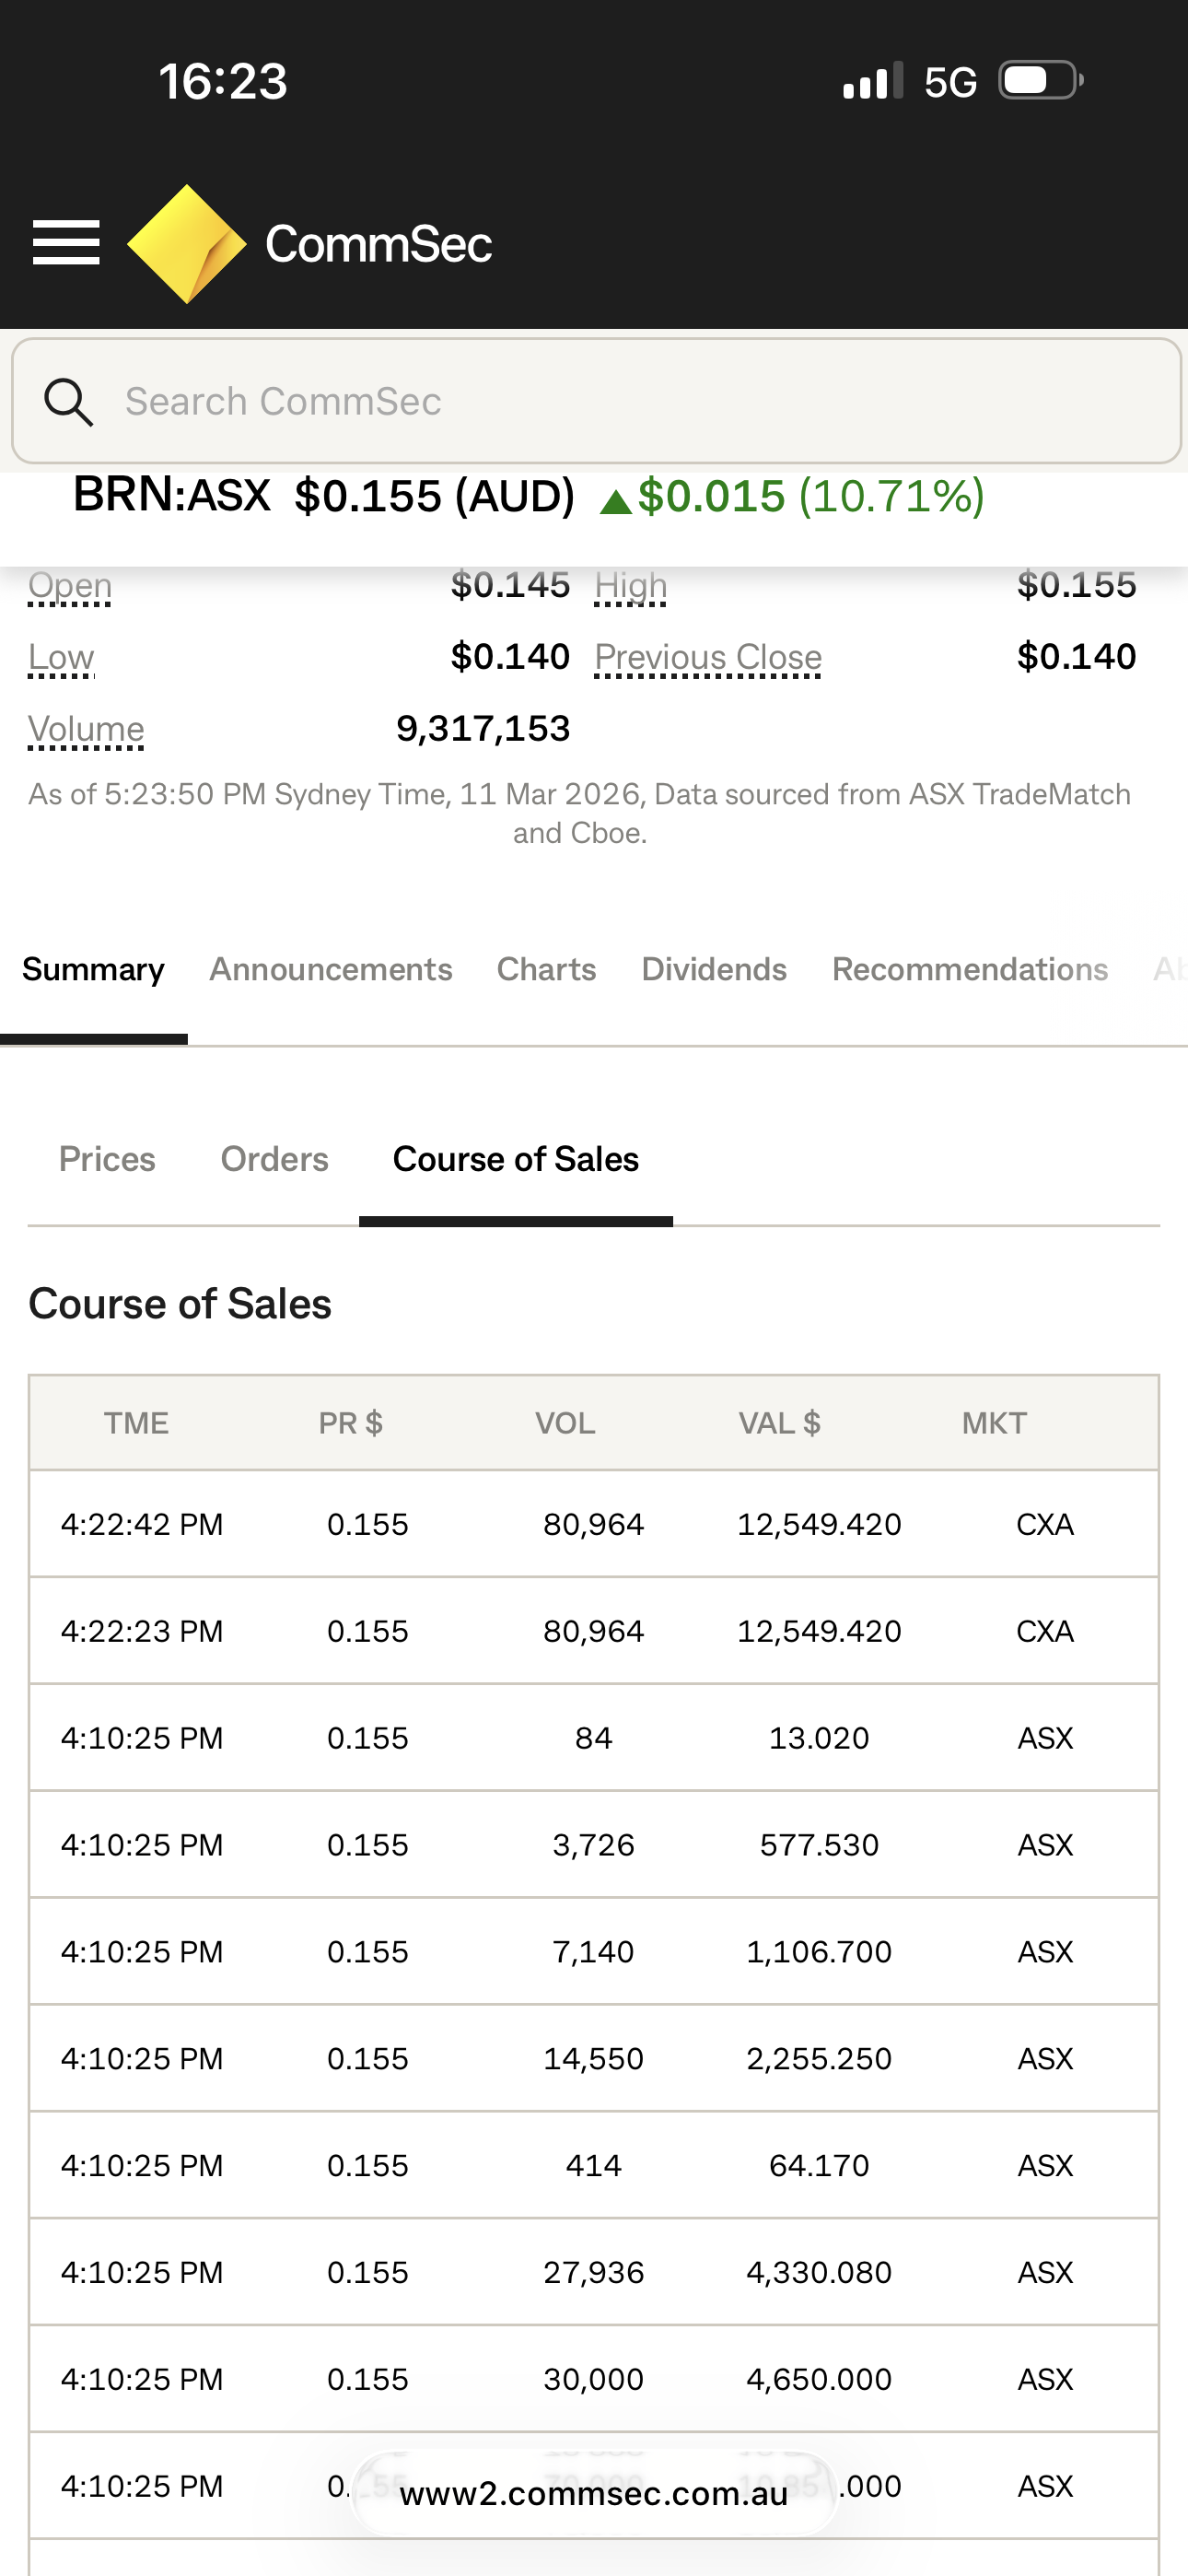This screenshot has width=1188, height=2576.
Task: Switch to the Announcements tab
Action: (330, 969)
